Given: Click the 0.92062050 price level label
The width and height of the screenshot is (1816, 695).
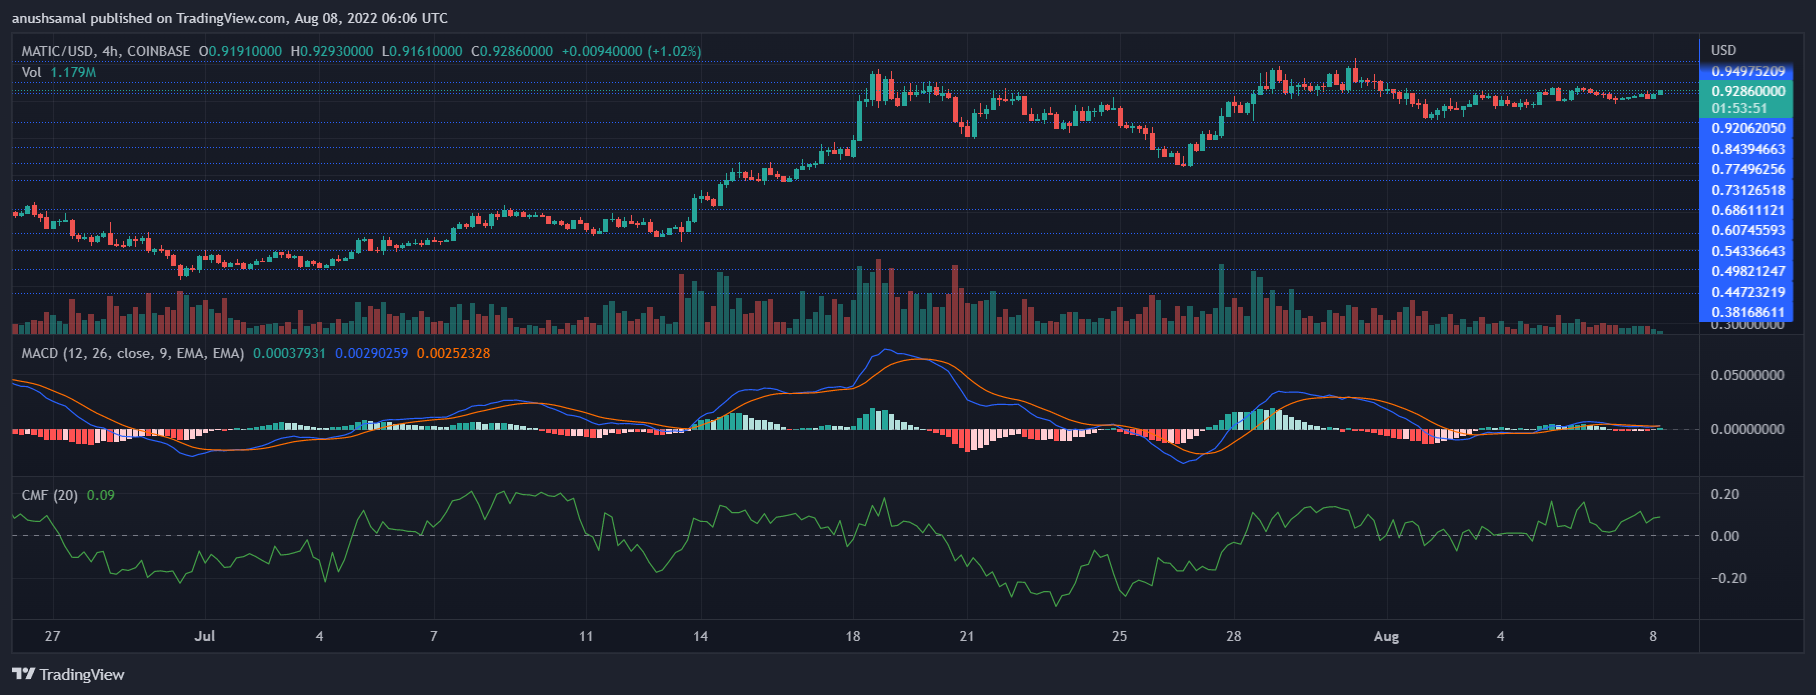Looking at the screenshot, I should [1747, 128].
